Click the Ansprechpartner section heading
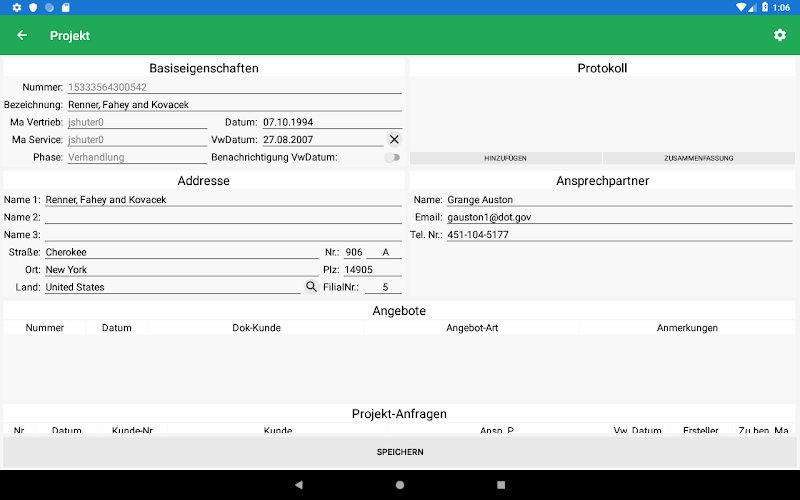Image resolution: width=800 pixels, height=500 pixels. coord(603,181)
